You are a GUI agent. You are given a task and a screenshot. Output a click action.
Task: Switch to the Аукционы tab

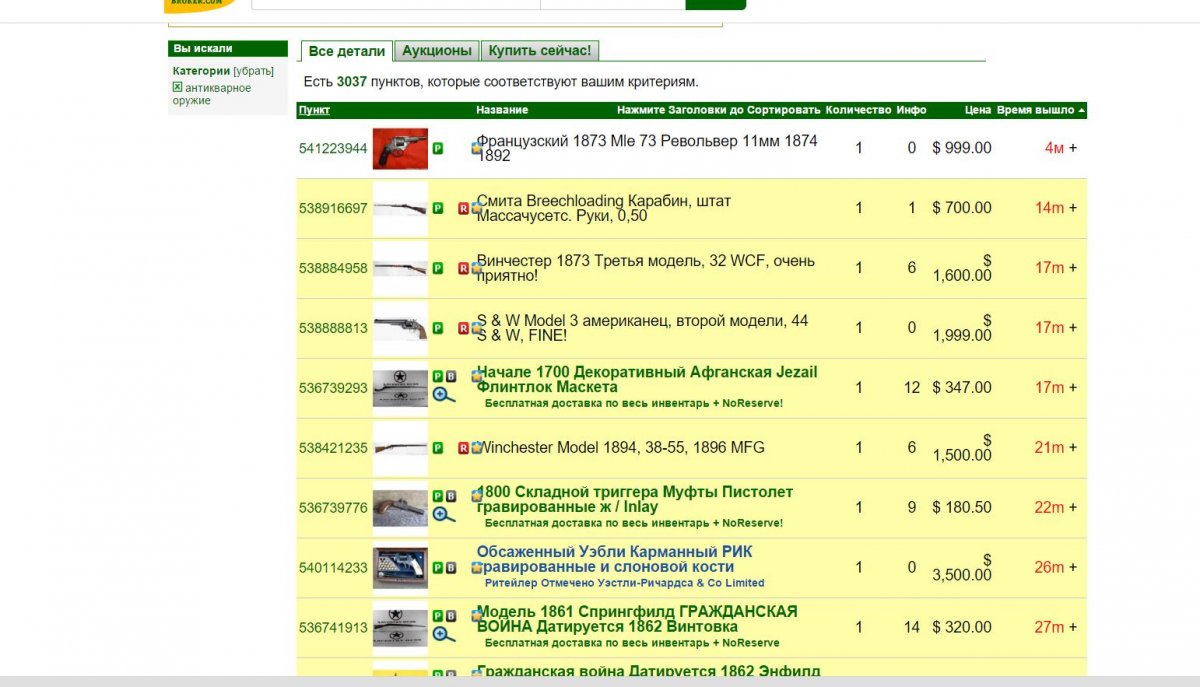click(436, 51)
